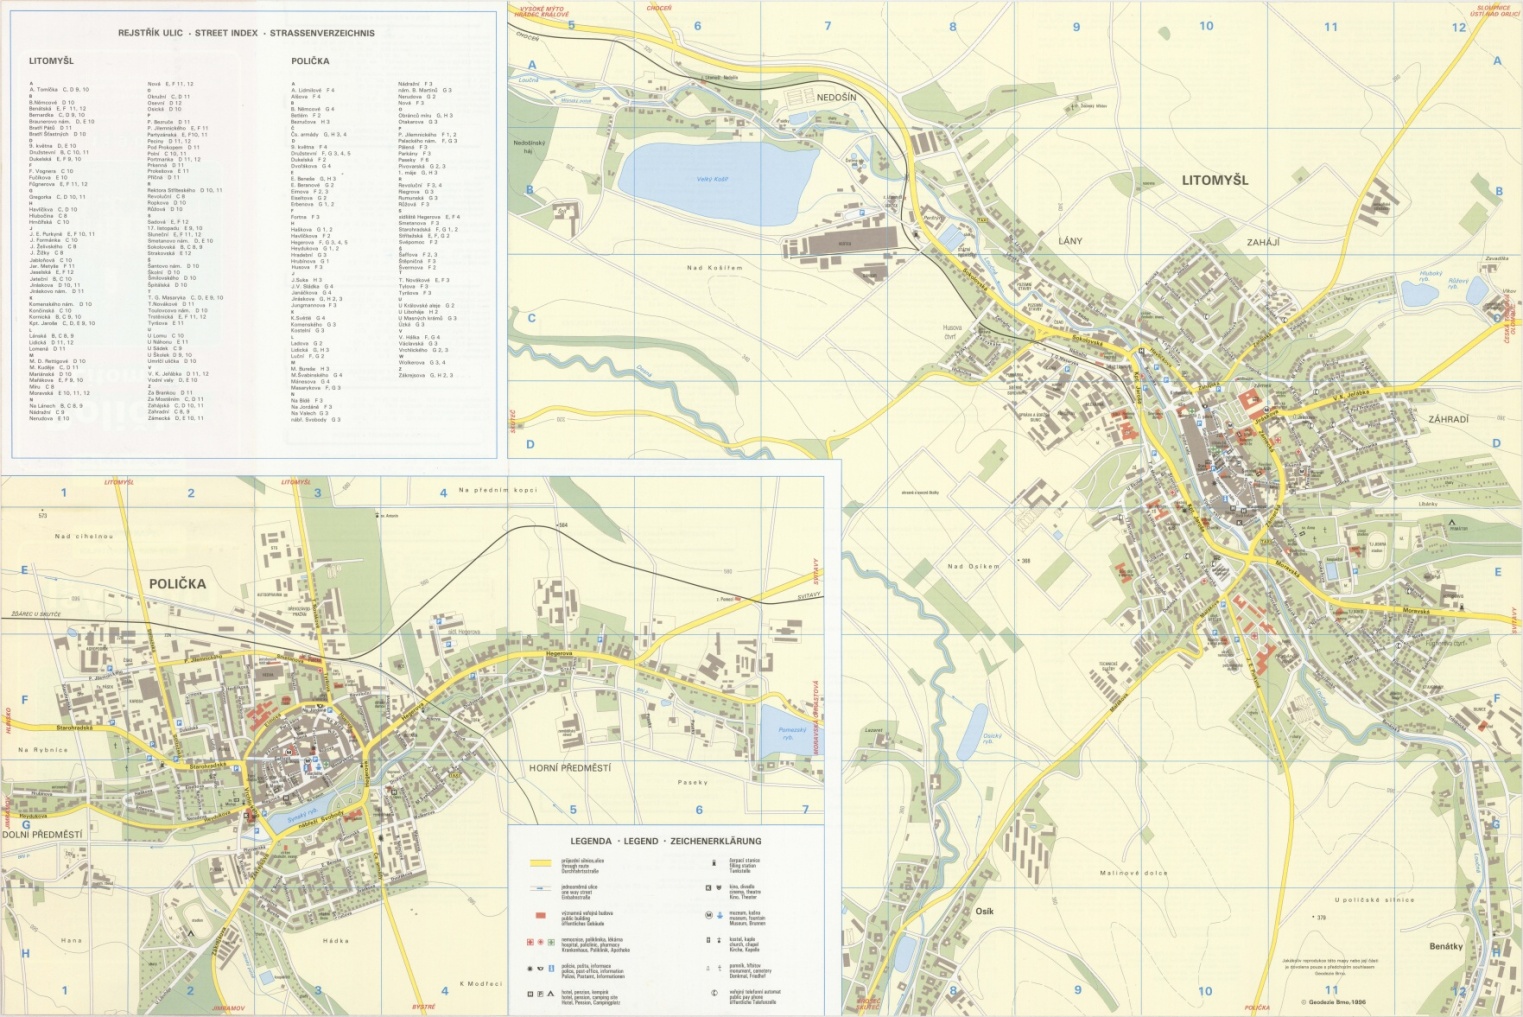
Task: Select the chapel symbol in the legend
Action: pyautogui.click(x=719, y=941)
